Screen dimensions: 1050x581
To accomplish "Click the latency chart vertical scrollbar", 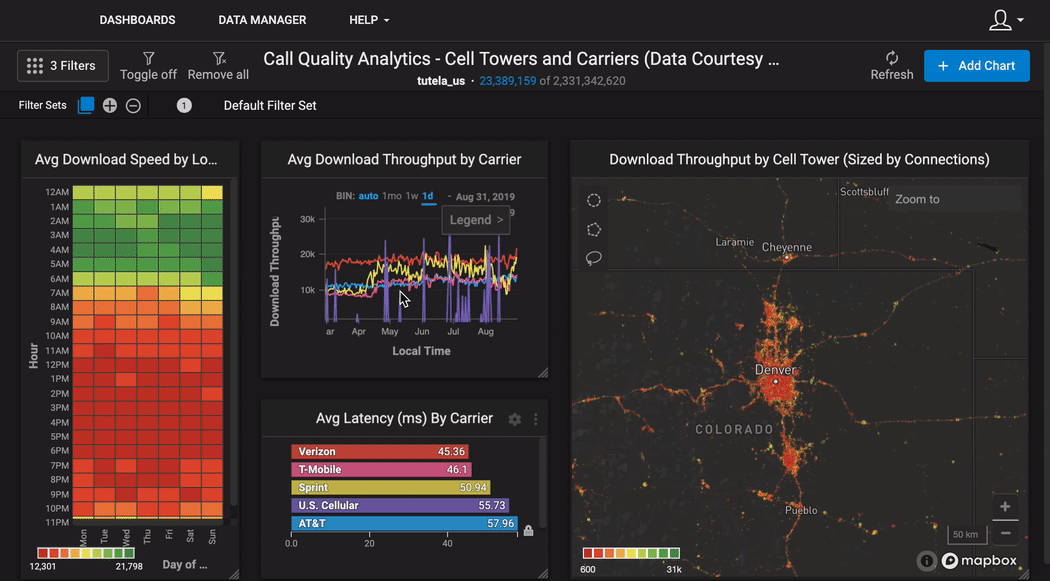I will click(x=542, y=482).
